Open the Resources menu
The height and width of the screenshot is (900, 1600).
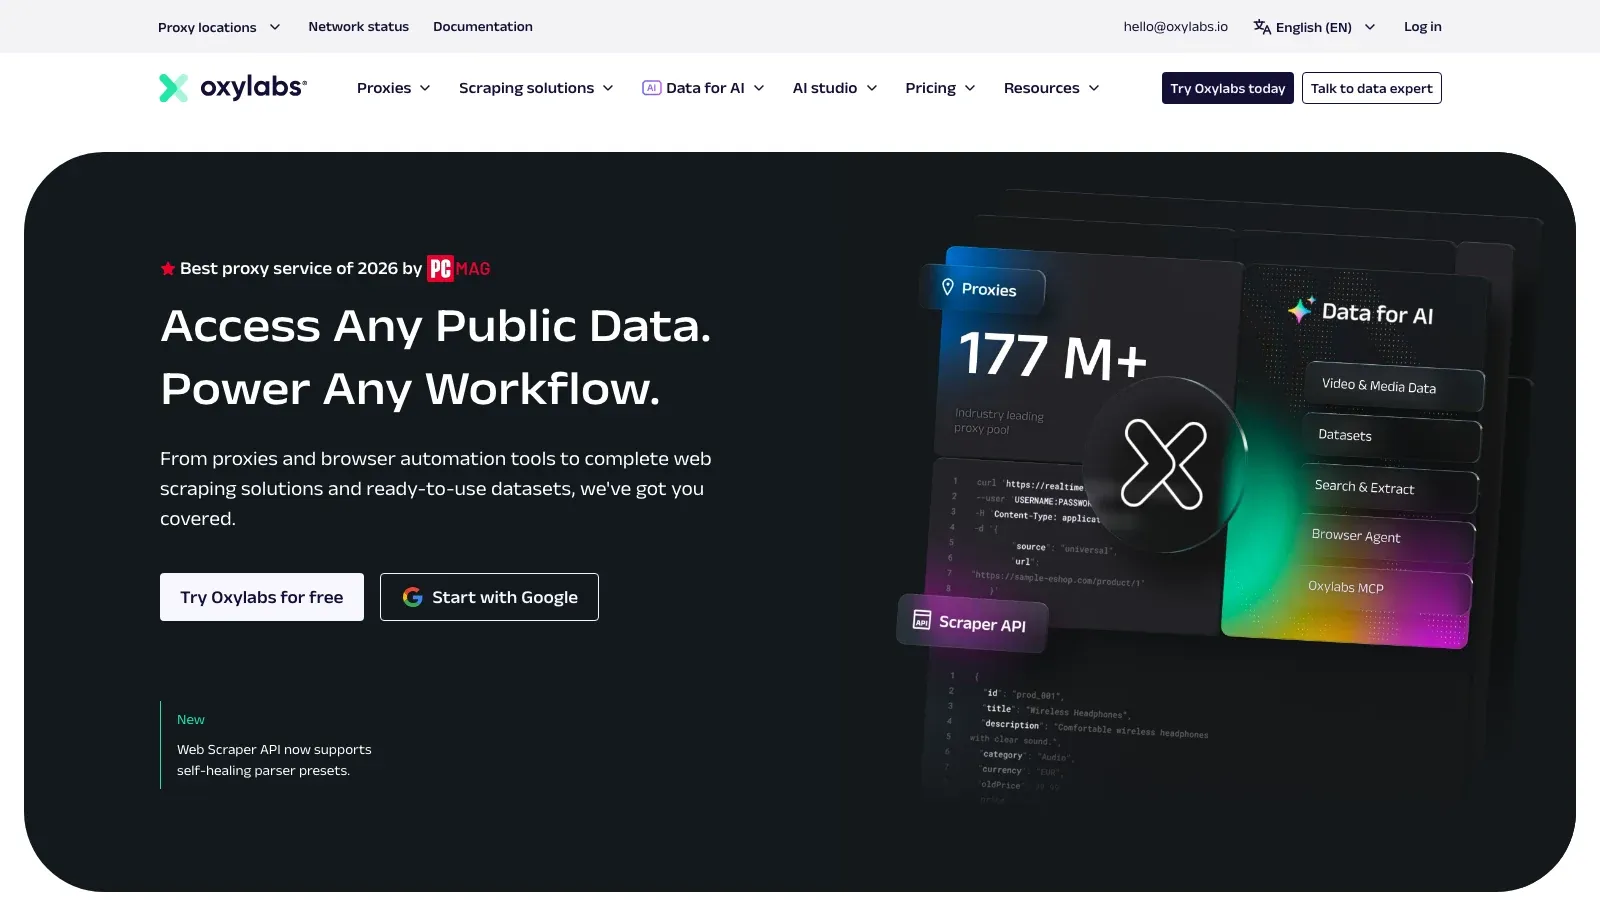click(1051, 88)
